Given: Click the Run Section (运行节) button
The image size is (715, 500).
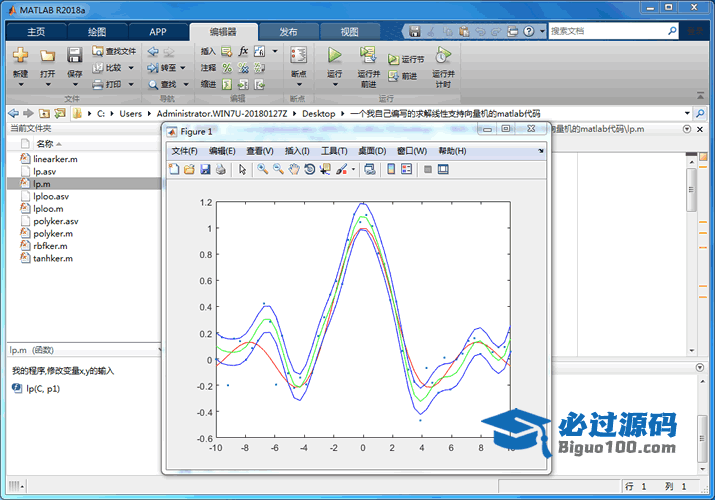Looking at the screenshot, I should 406,59.
